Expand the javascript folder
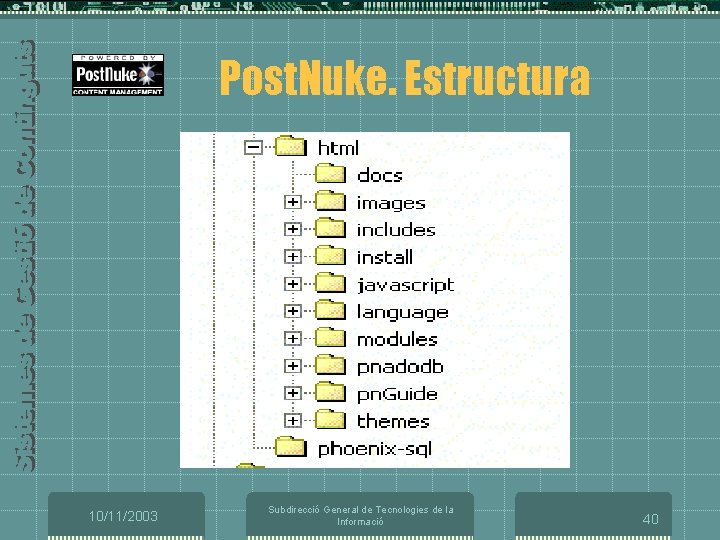This screenshot has height=540, width=720. coord(292,284)
